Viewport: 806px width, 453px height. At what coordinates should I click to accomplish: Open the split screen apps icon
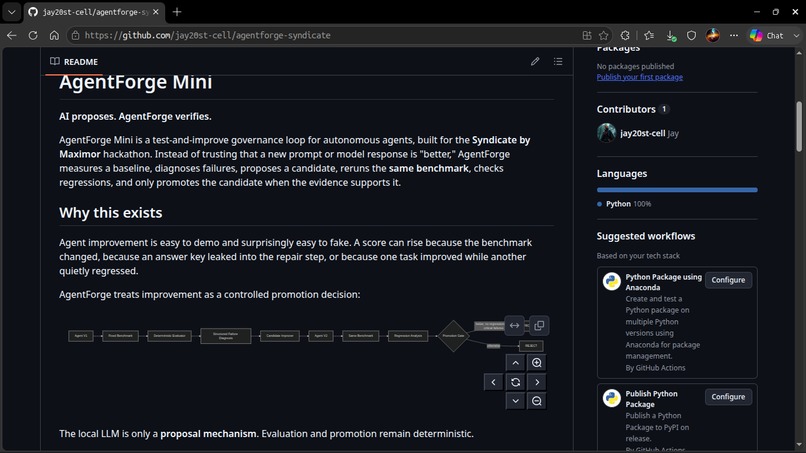point(587,35)
